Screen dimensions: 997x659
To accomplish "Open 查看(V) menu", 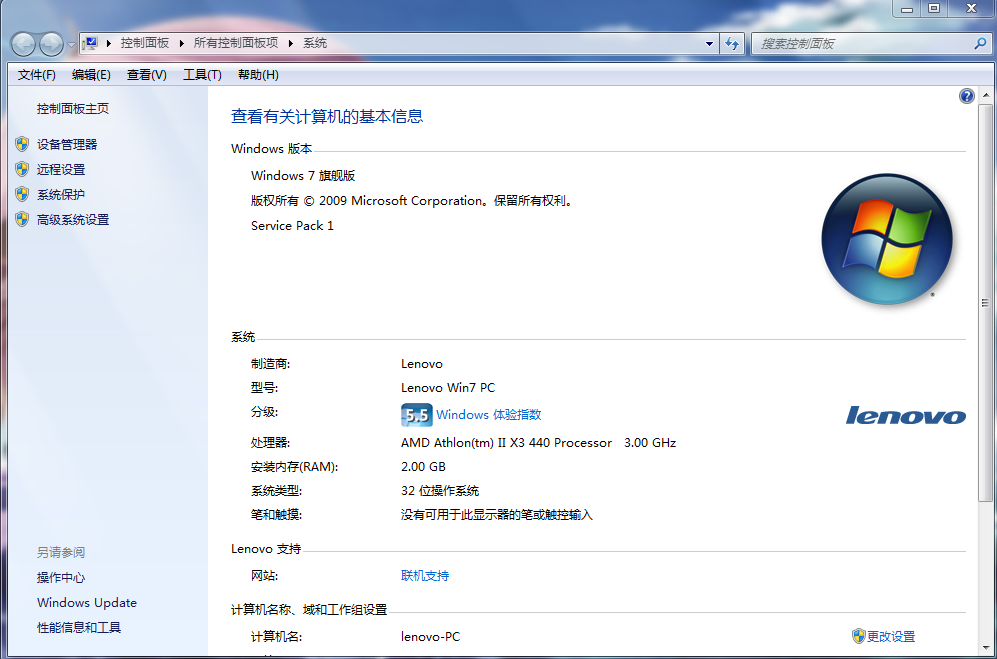I will [x=146, y=75].
